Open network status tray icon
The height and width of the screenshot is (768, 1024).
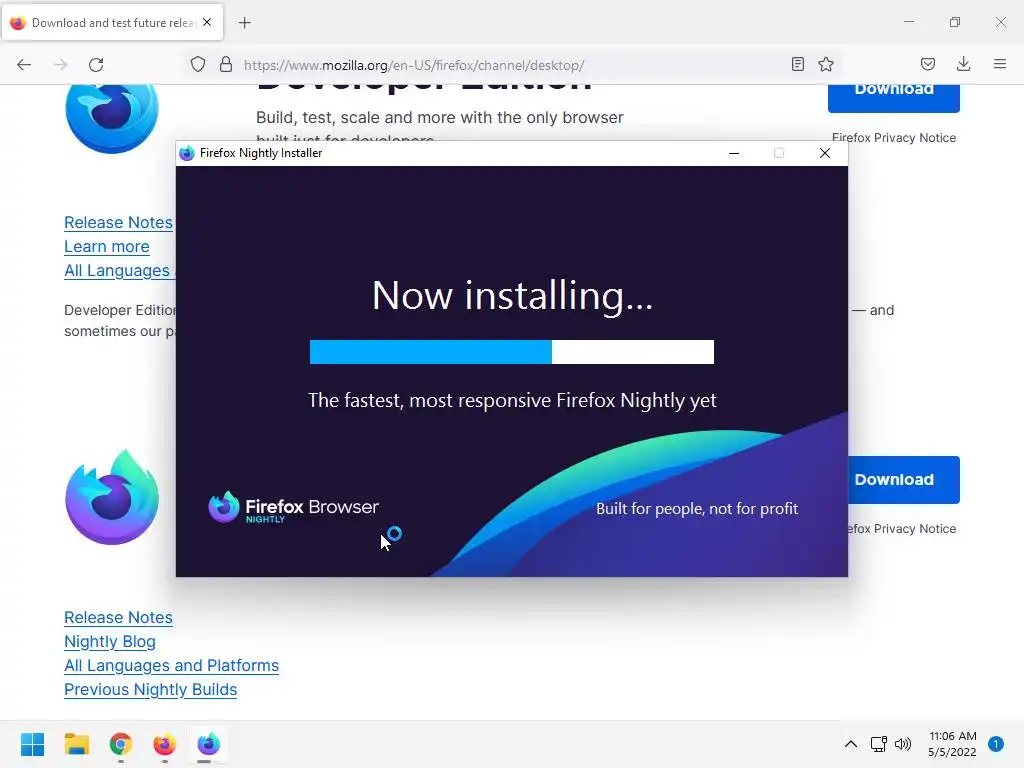[x=878, y=744]
